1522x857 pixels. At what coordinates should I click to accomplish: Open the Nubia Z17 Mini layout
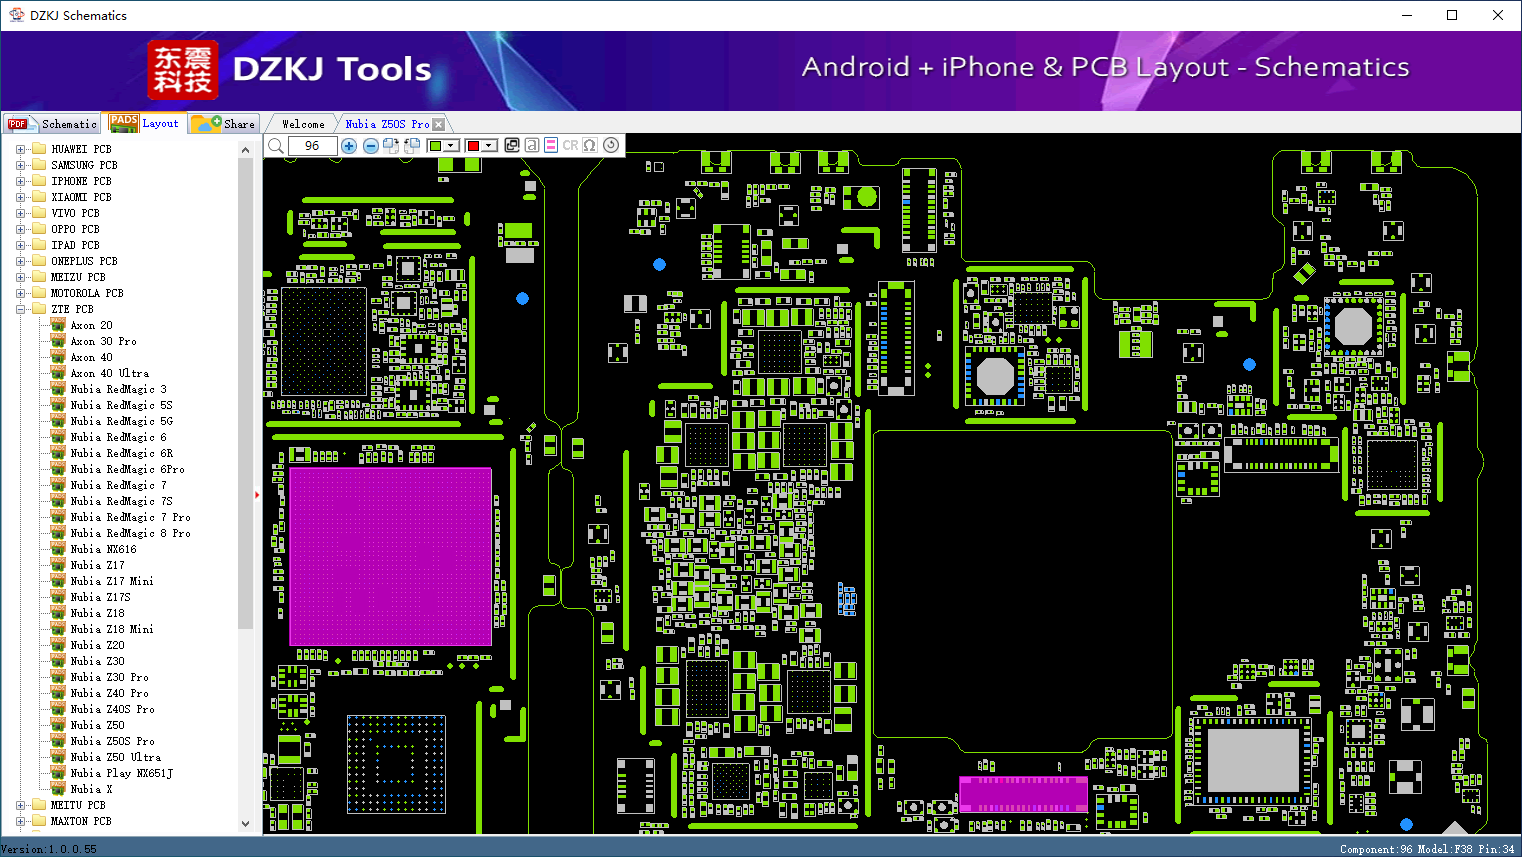click(112, 581)
